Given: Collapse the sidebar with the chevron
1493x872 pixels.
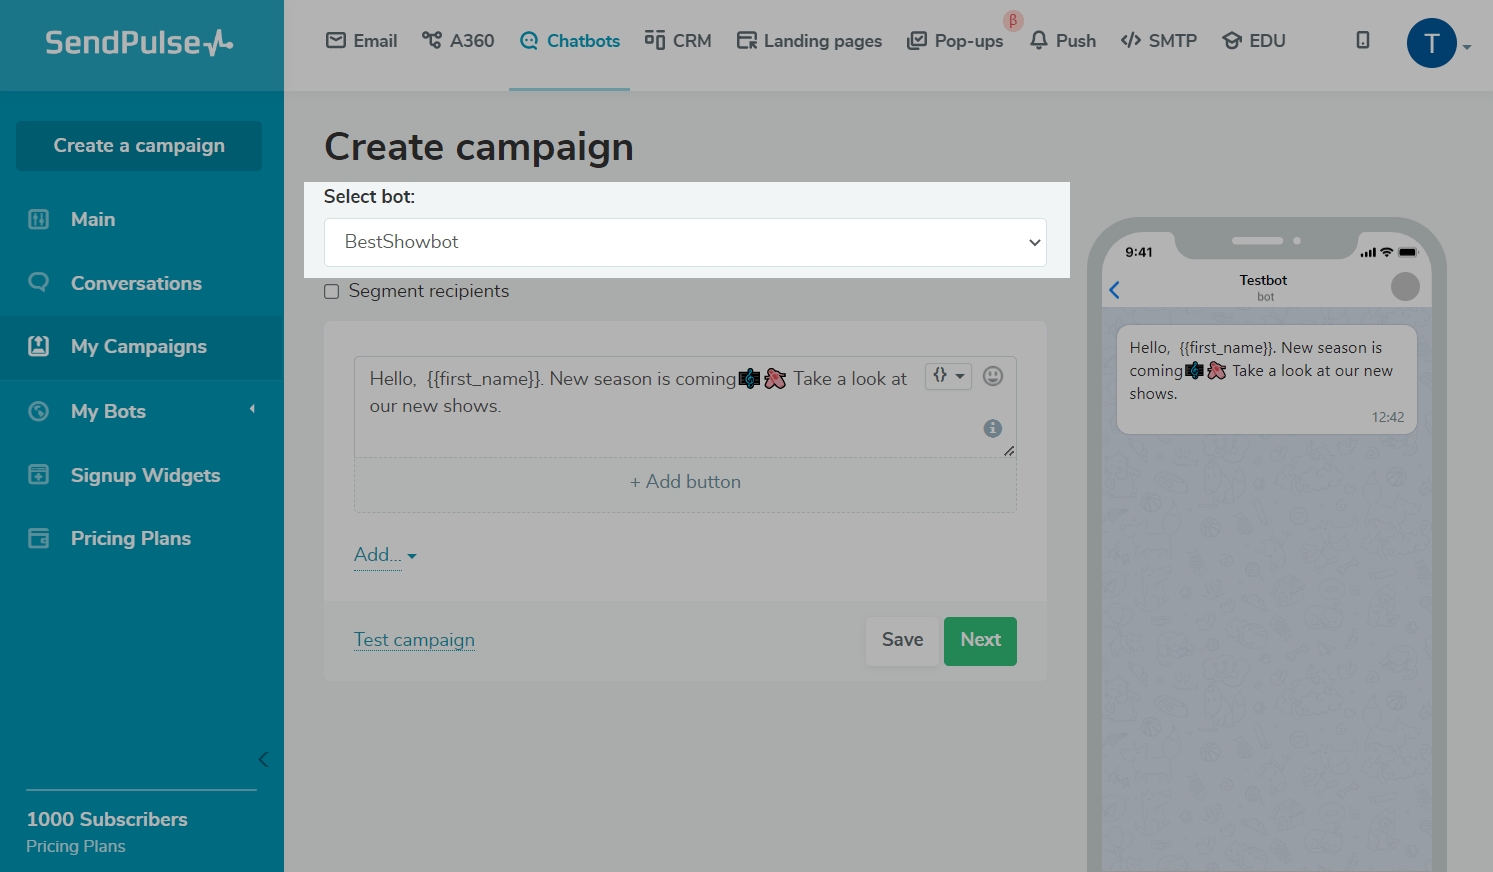Looking at the screenshot, I should 263,759.
